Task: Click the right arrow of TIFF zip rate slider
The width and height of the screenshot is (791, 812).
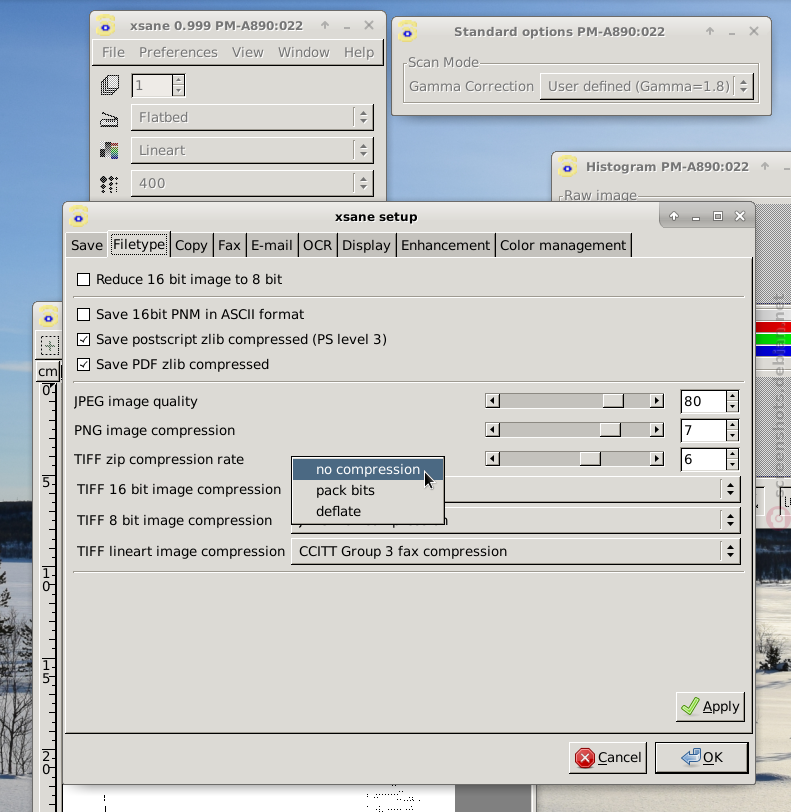Action: [656, 459]
